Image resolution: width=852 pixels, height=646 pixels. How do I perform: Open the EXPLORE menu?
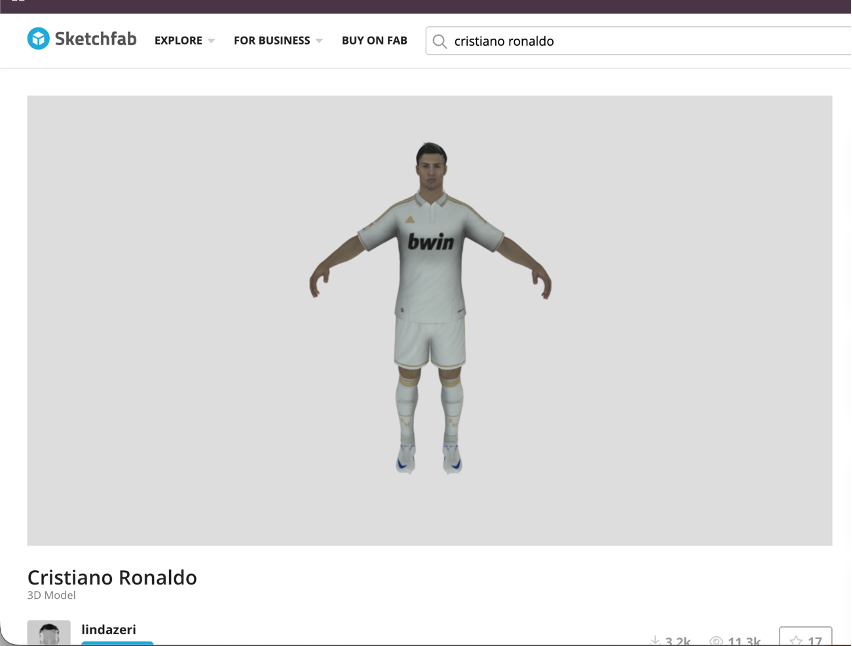(178, 41)
